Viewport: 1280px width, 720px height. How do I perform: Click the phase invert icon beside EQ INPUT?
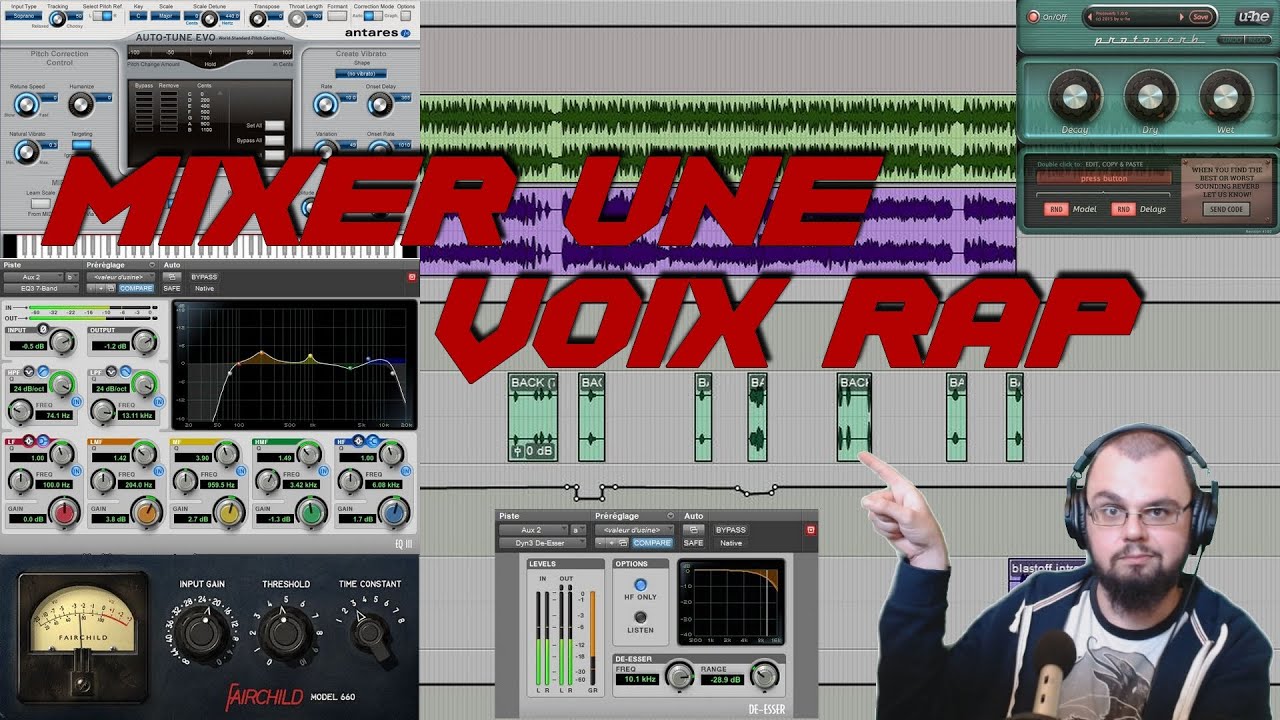pyautogui.click(x=42, y=329)
